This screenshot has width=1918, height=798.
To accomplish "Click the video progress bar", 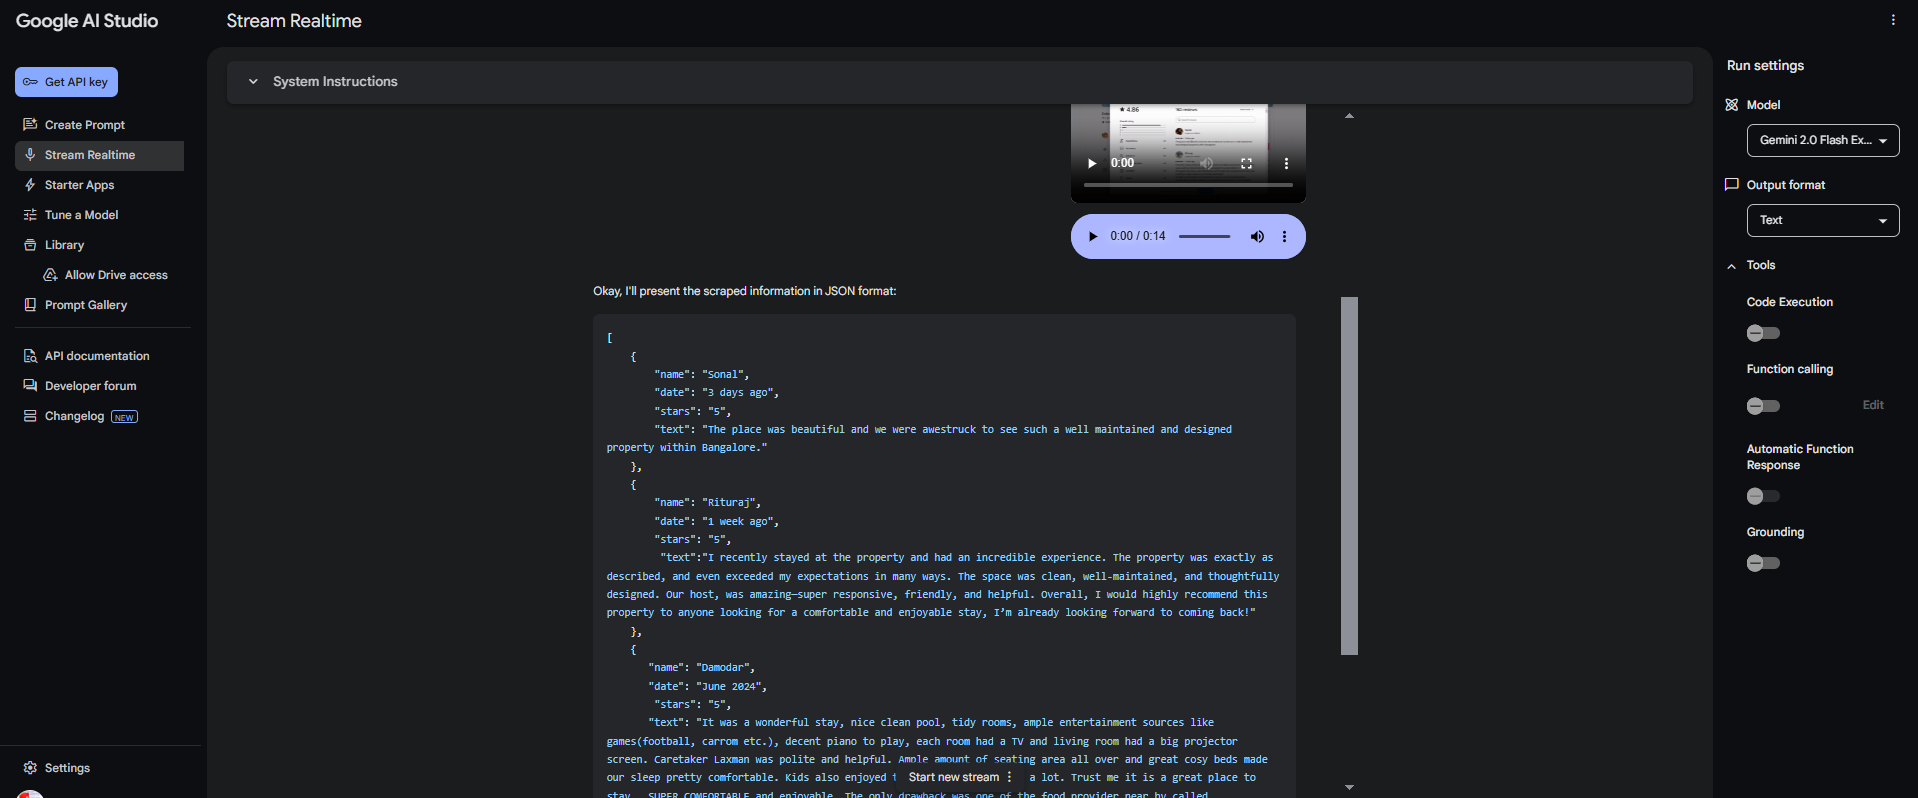I will [1188, 185].
